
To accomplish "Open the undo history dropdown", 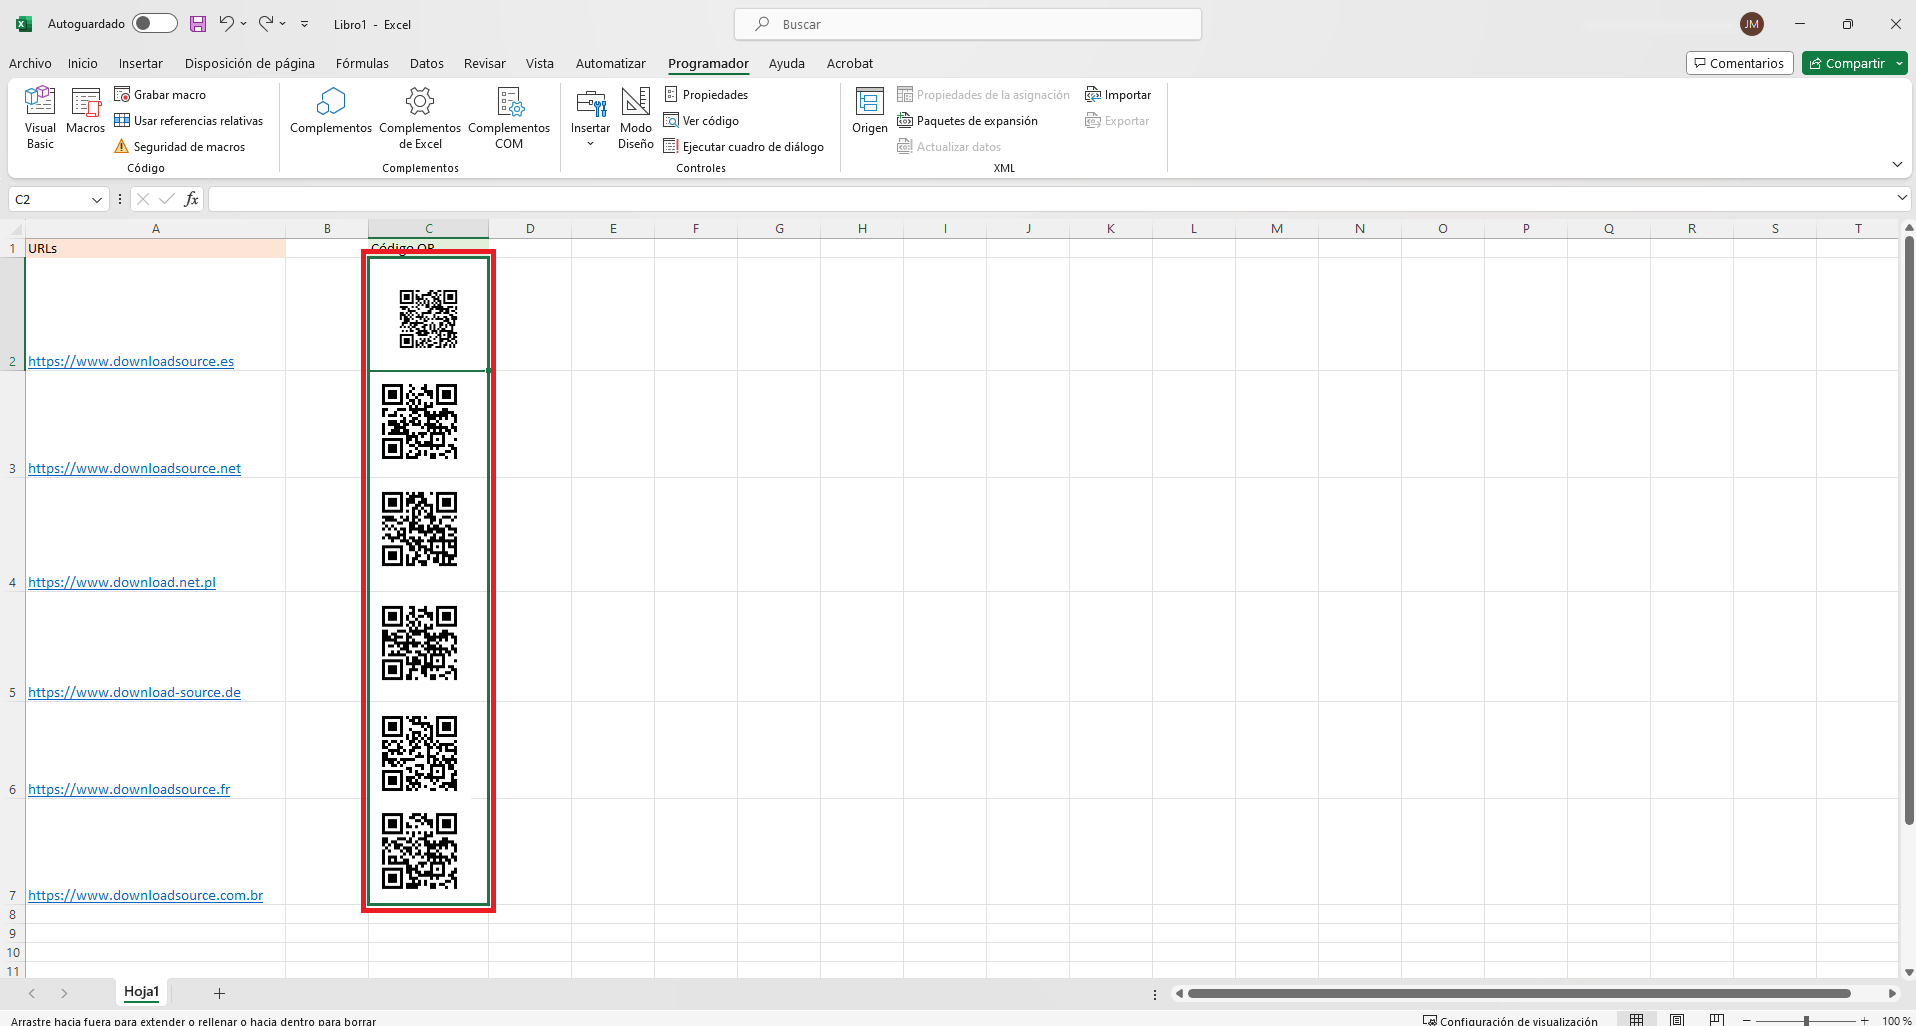I will [243, 23].
